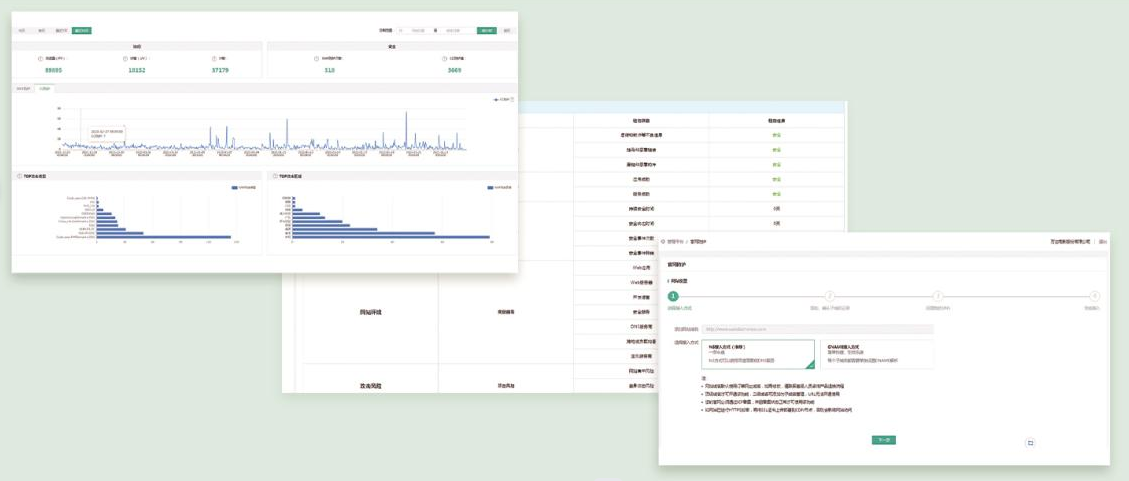Switch to the second chart tab above line graph
This screenshot has width=1129, height=481.
coord(44,89)
